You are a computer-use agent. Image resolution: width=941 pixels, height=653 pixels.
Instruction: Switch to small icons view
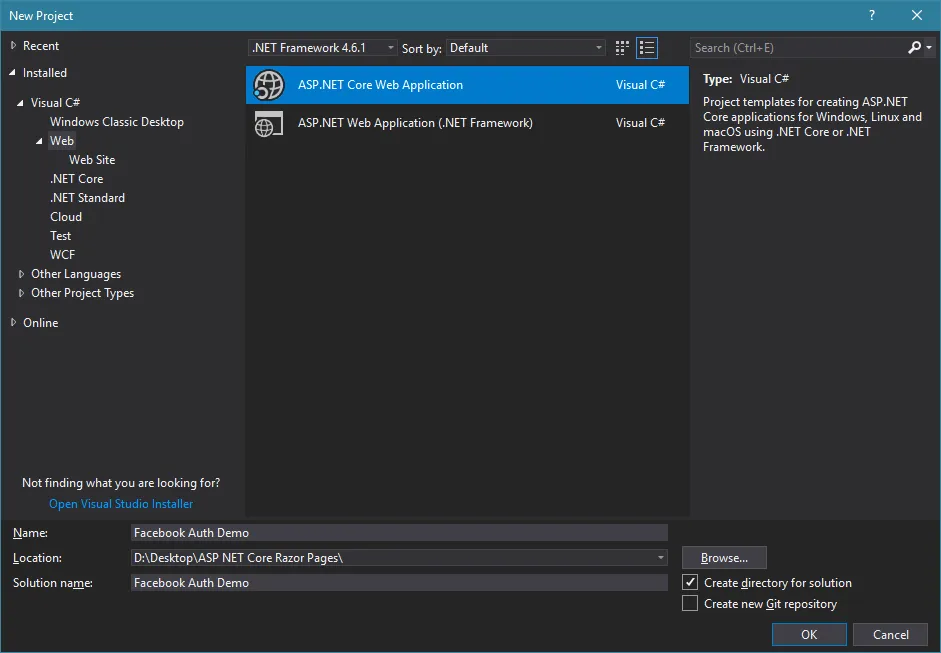(x=622, y=48)
